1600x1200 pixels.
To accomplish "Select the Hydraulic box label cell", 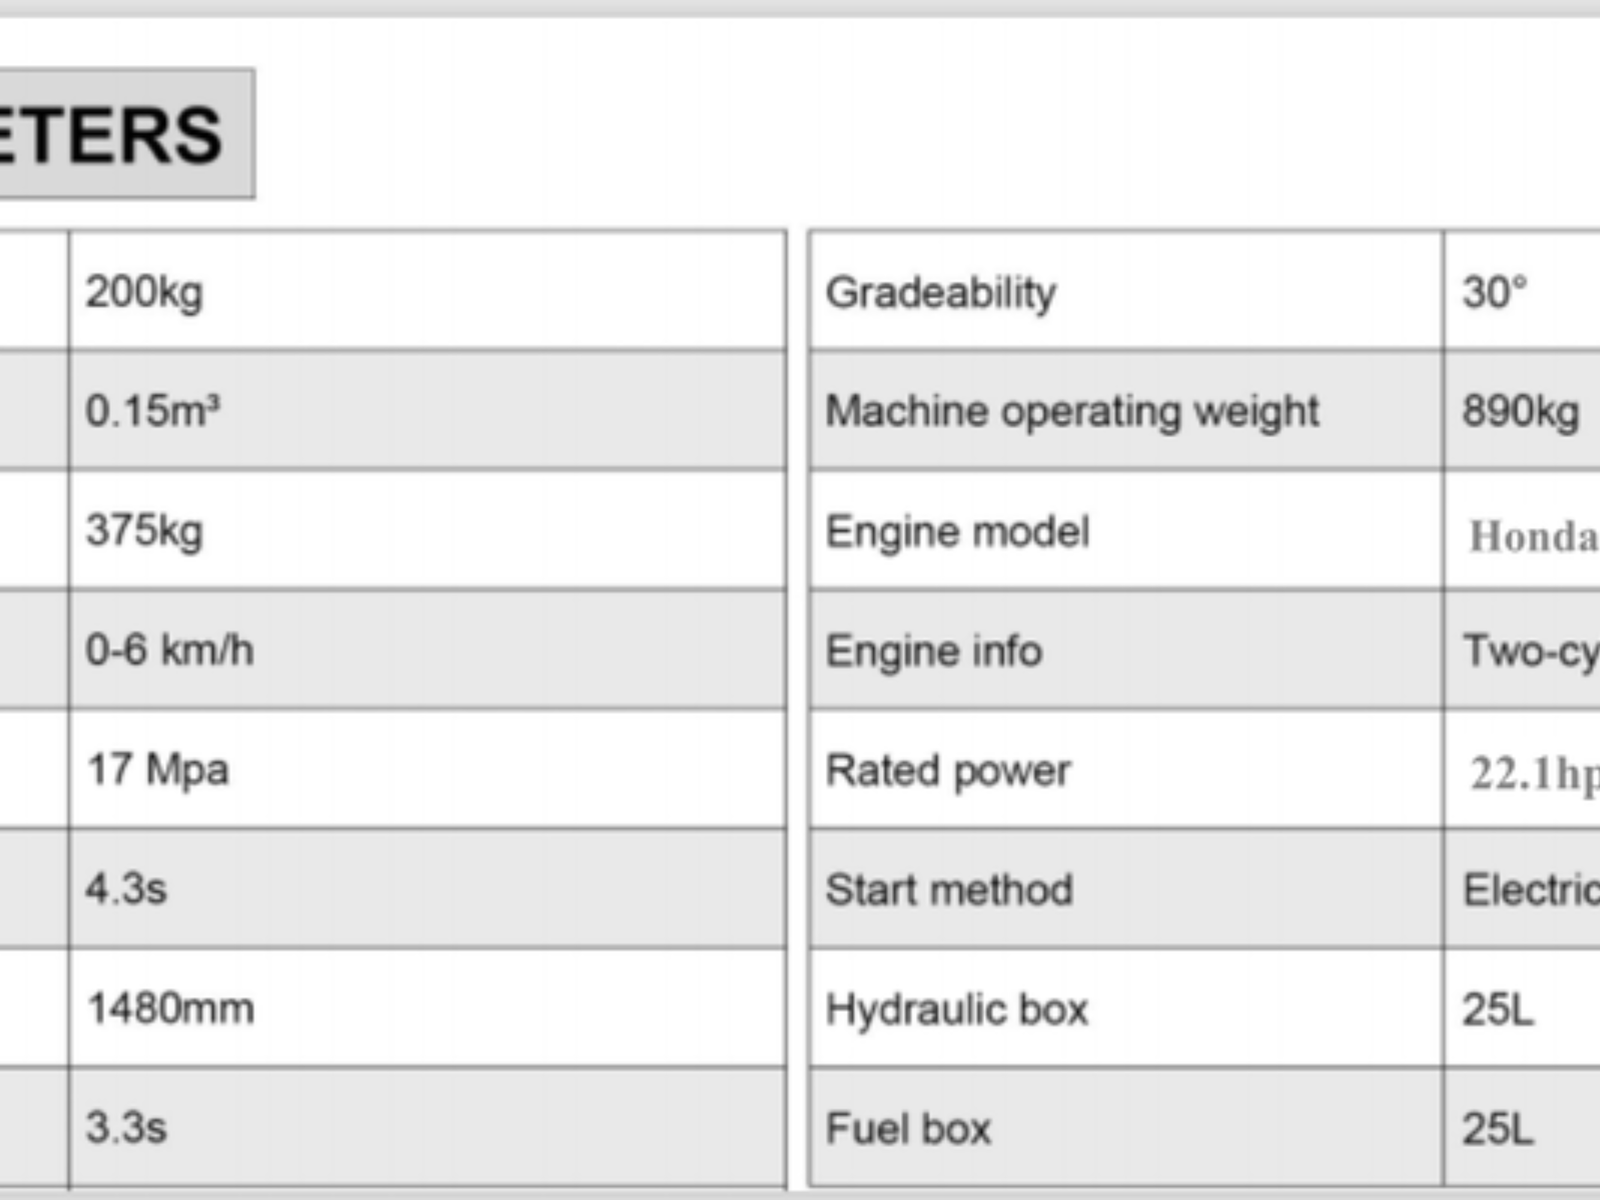I will tap(956, 1009).
